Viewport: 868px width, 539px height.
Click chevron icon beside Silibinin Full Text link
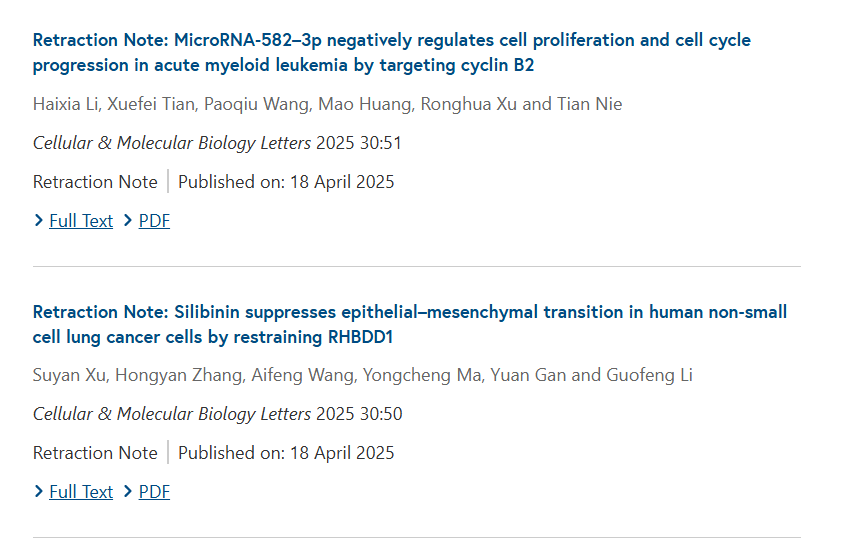(38, 491)
